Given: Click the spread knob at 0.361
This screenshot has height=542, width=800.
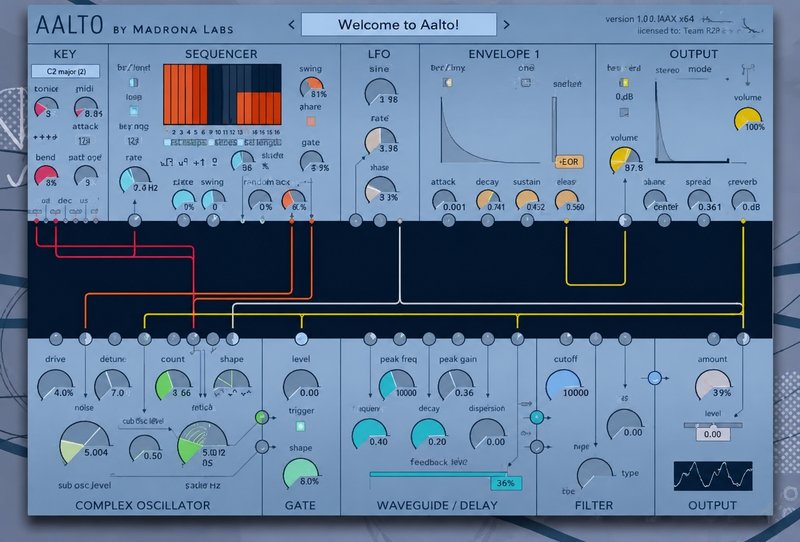Looking at the screenshot, I should [699, 200].
